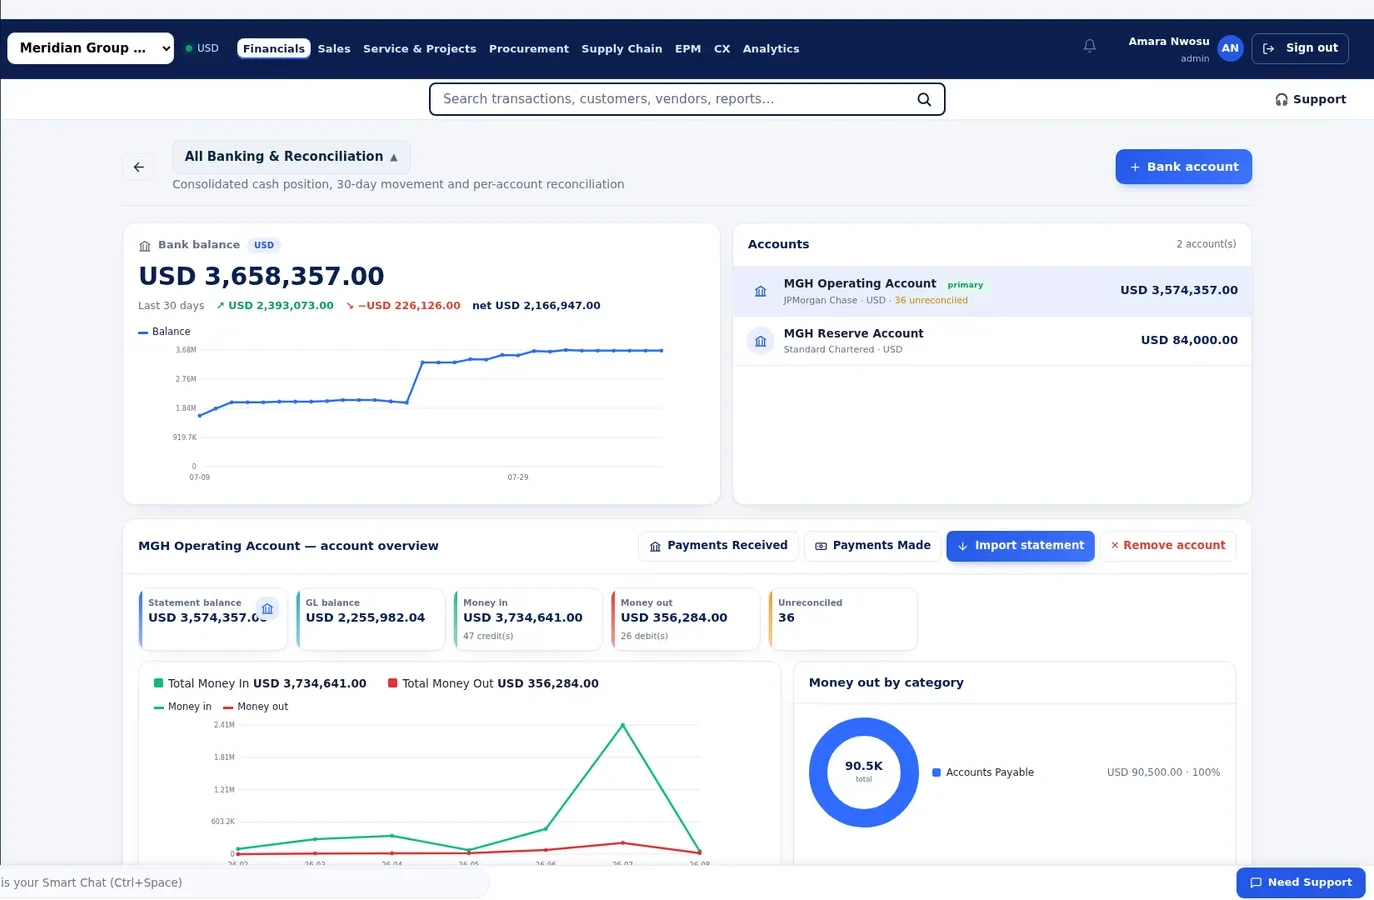Toggle Money out legend series

(255, 707)
